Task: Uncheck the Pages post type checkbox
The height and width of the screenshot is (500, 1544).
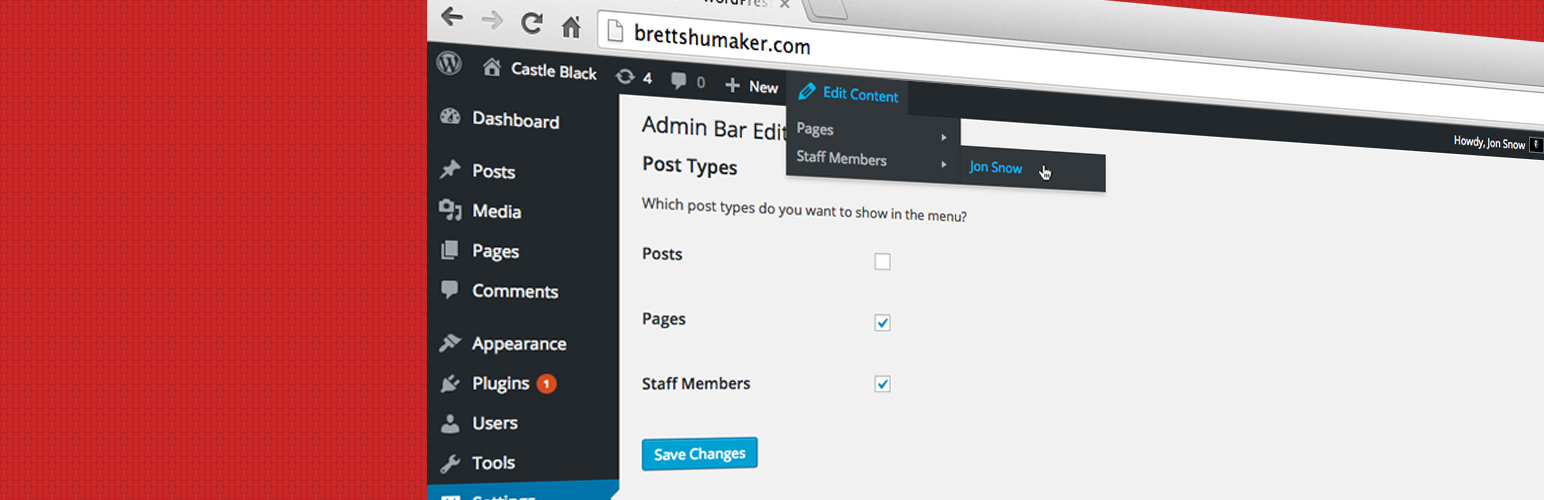Action: coord(882,323)
